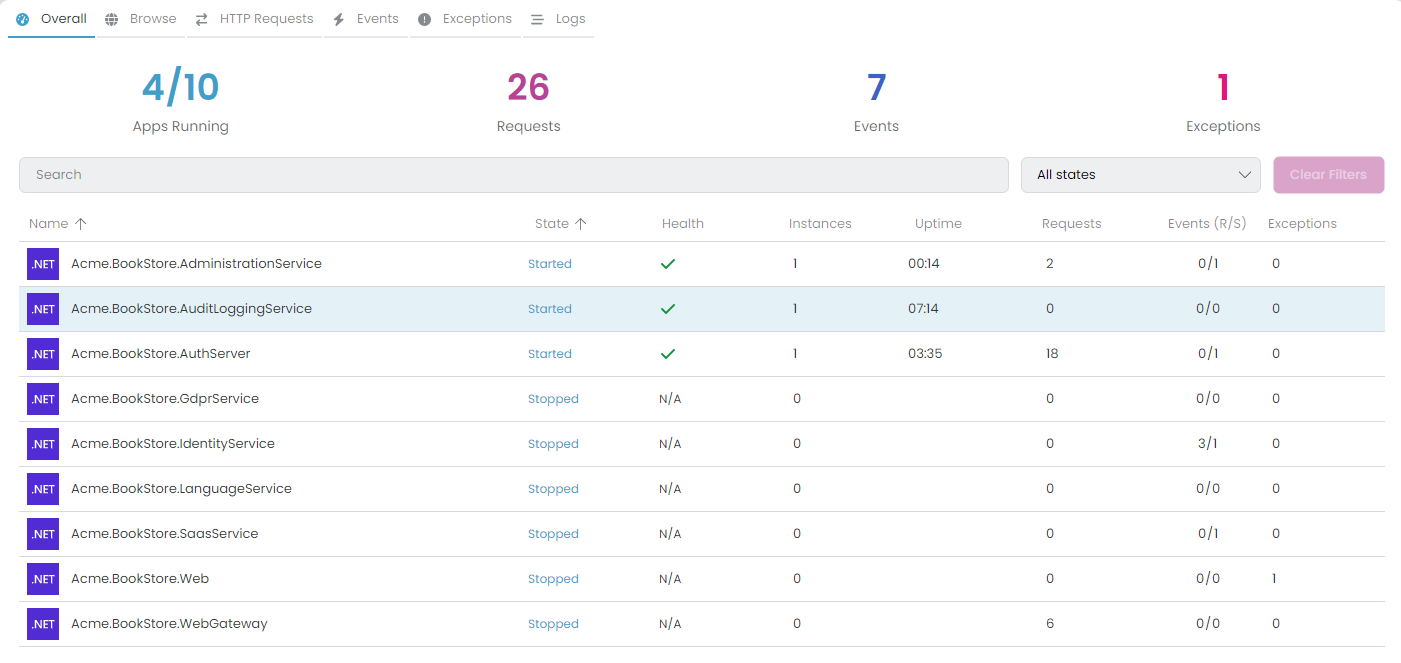The width and height of the screenshot is (1401, 663).
Task: Click the lines icon beside Logs
Action: 538,19
